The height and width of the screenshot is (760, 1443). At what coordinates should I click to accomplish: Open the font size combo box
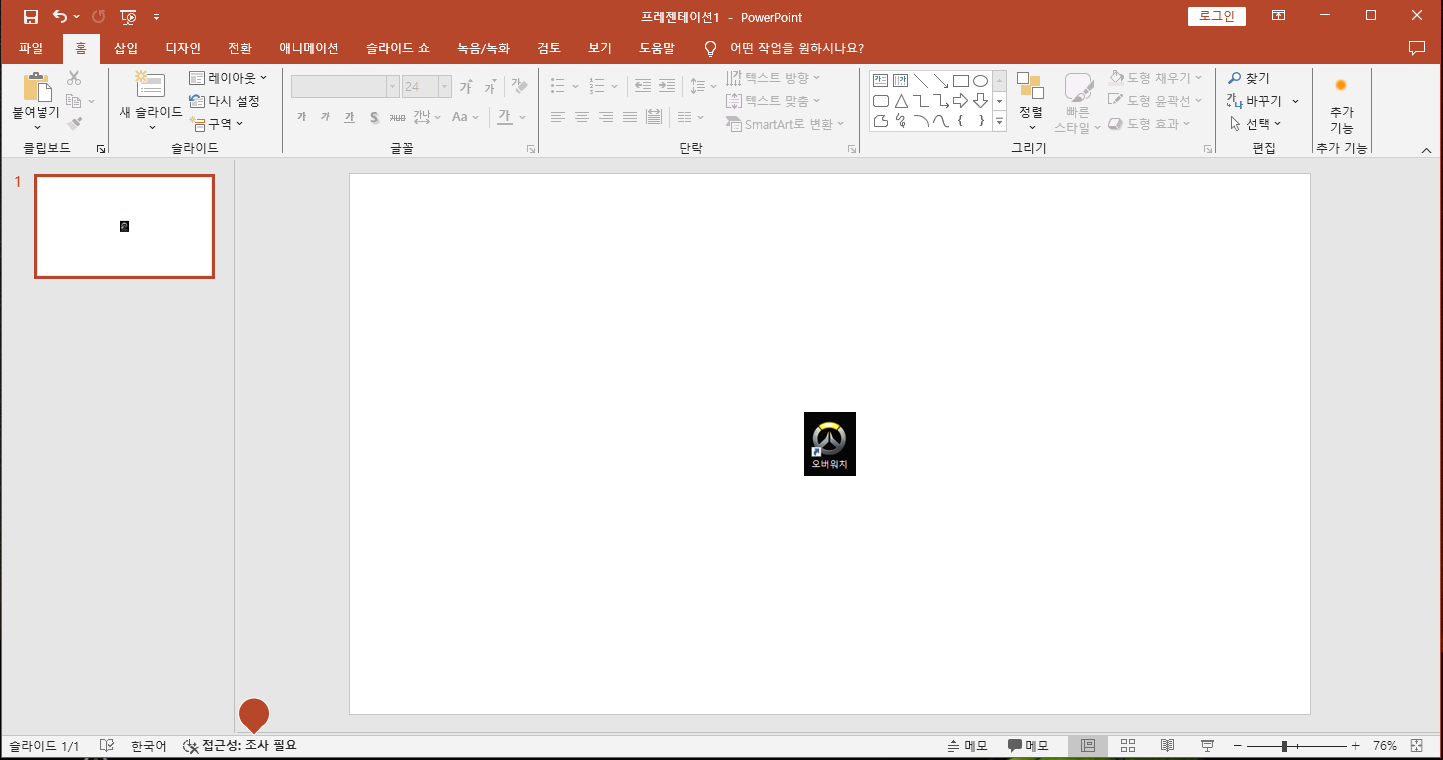tap(425, 87)
